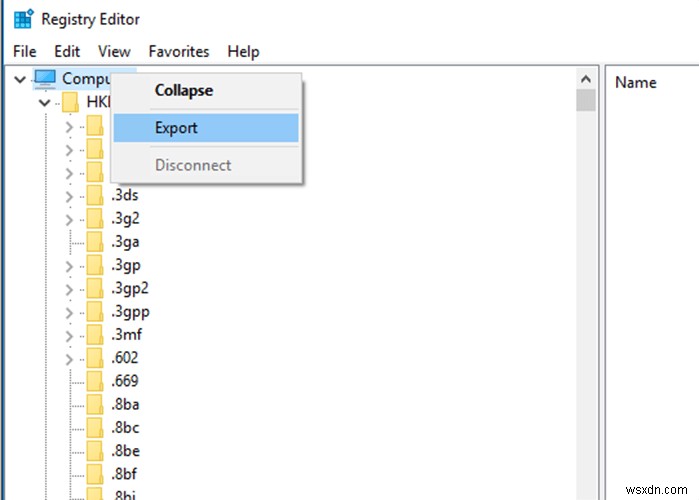Select the .8be tree entry
Screen dimensions: 699x500
(x=126, y=451)
